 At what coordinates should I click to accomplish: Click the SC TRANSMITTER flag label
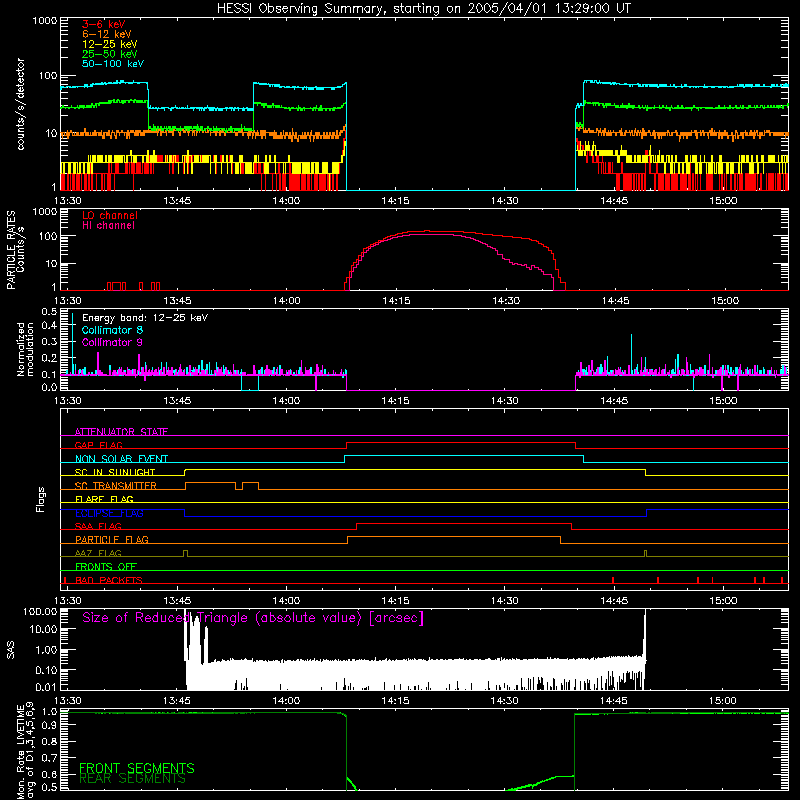pos(115,486)
